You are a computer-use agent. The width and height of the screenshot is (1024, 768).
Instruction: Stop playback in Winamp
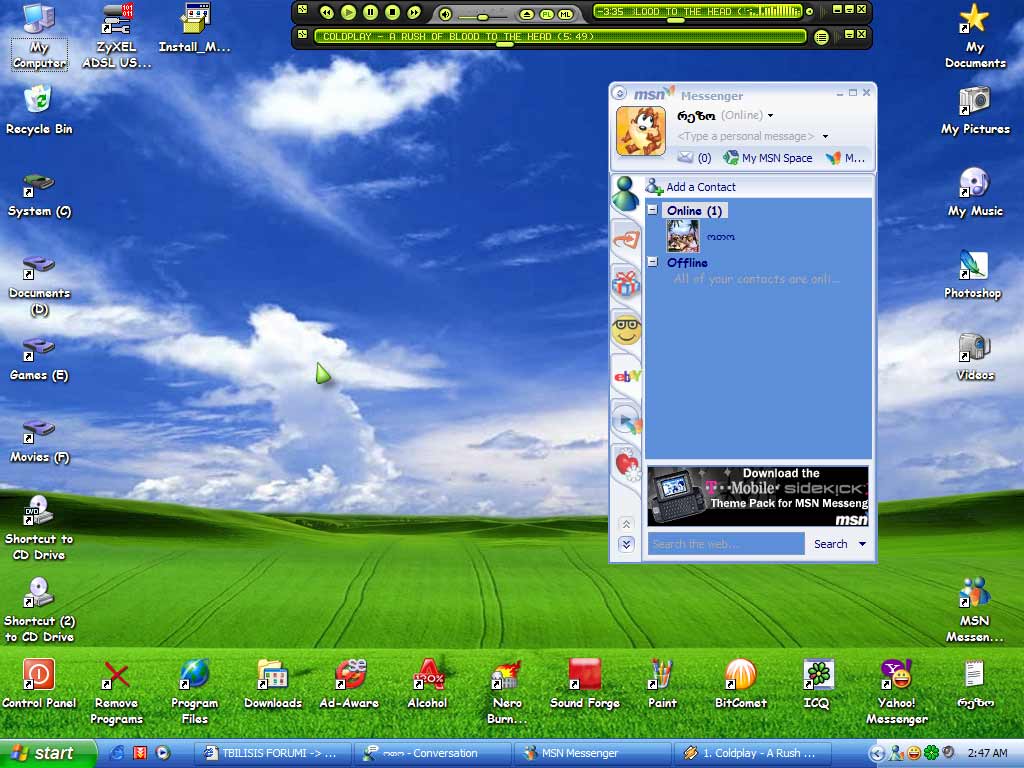[x=392, y=12]
